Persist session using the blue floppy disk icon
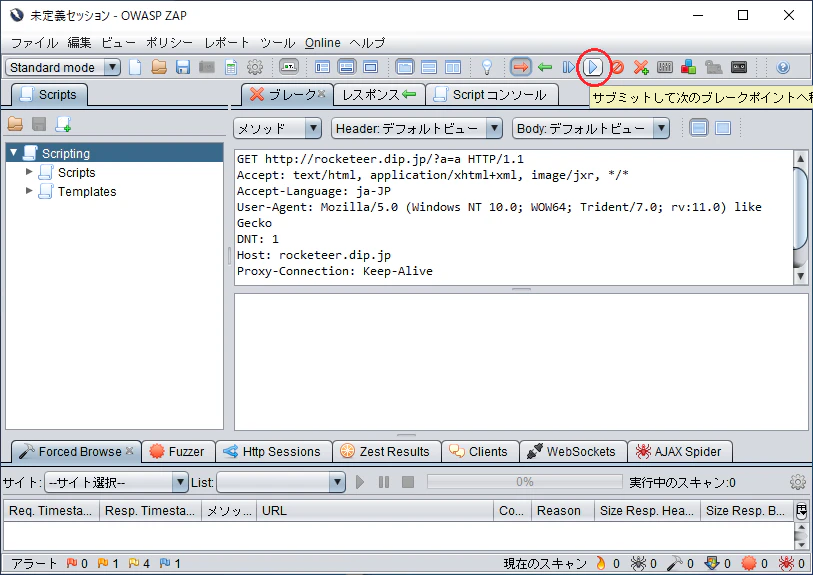This screenshot has height=575, width=813. tap(183, 67)
